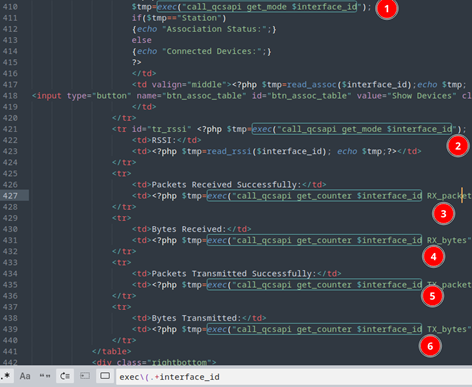Click the "Packets Transmitted Successfully:" text
Screen dimensions: 472x387
tap(234, 274)
